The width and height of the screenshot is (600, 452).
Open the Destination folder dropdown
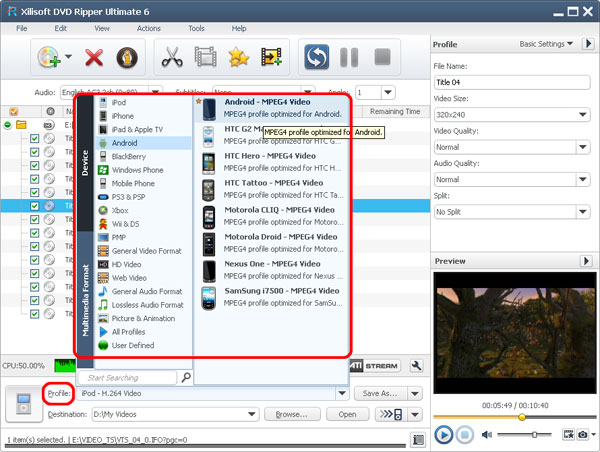pos(251,414)
